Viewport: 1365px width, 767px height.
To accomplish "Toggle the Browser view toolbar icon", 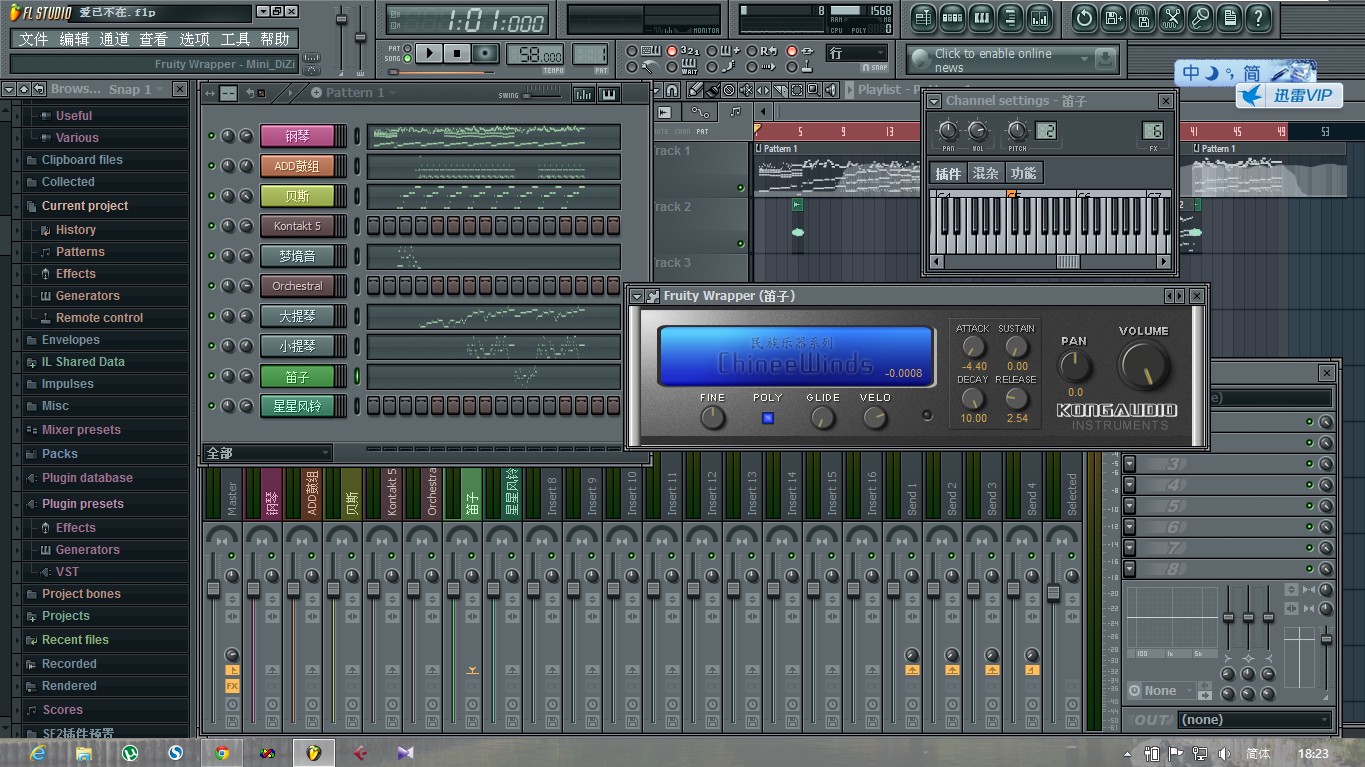I will point(1010,17).
